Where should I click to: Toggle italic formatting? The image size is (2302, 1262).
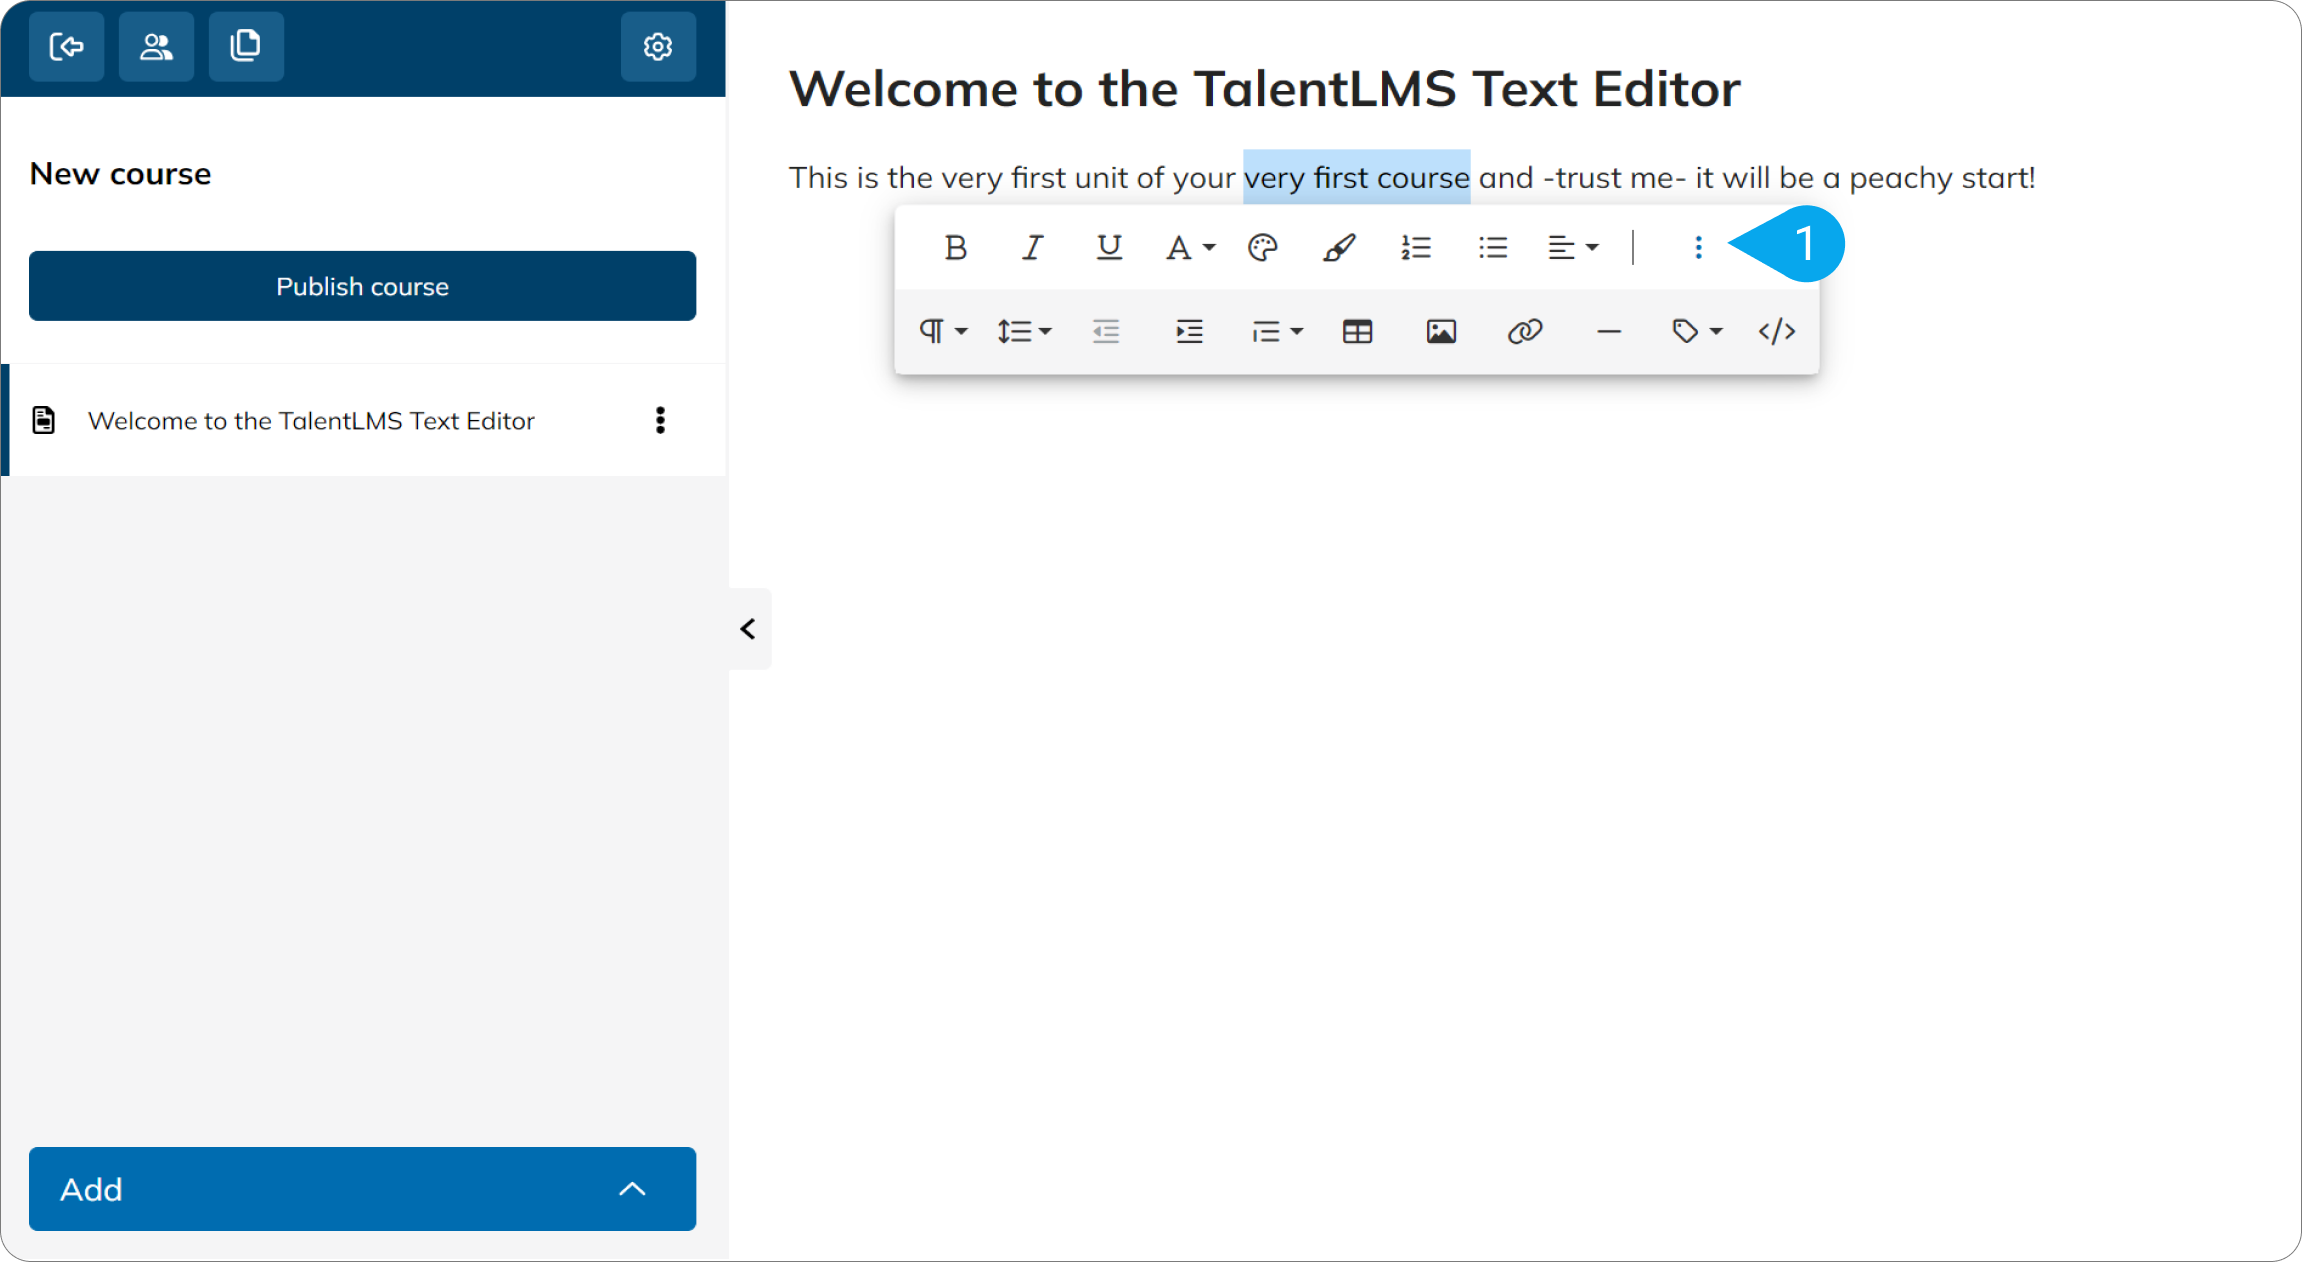[1032, 247]
